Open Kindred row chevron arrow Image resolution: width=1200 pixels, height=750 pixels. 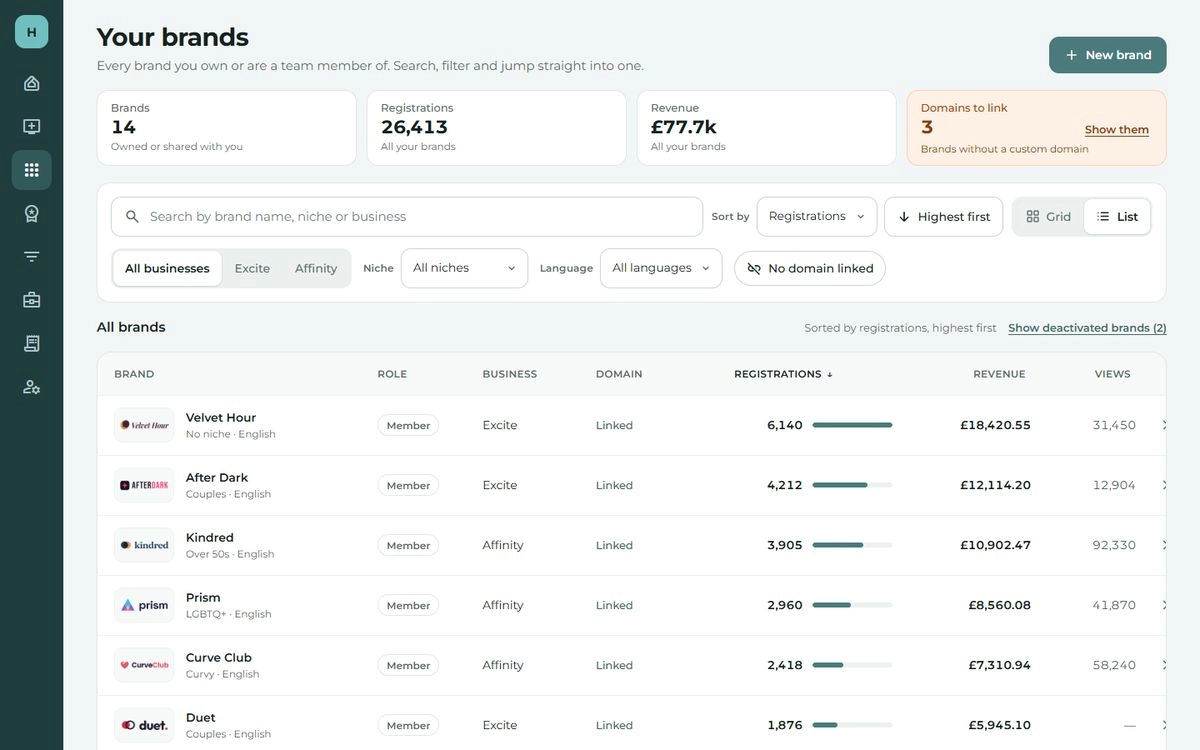pyautogui.click(x=1164, y=545)
